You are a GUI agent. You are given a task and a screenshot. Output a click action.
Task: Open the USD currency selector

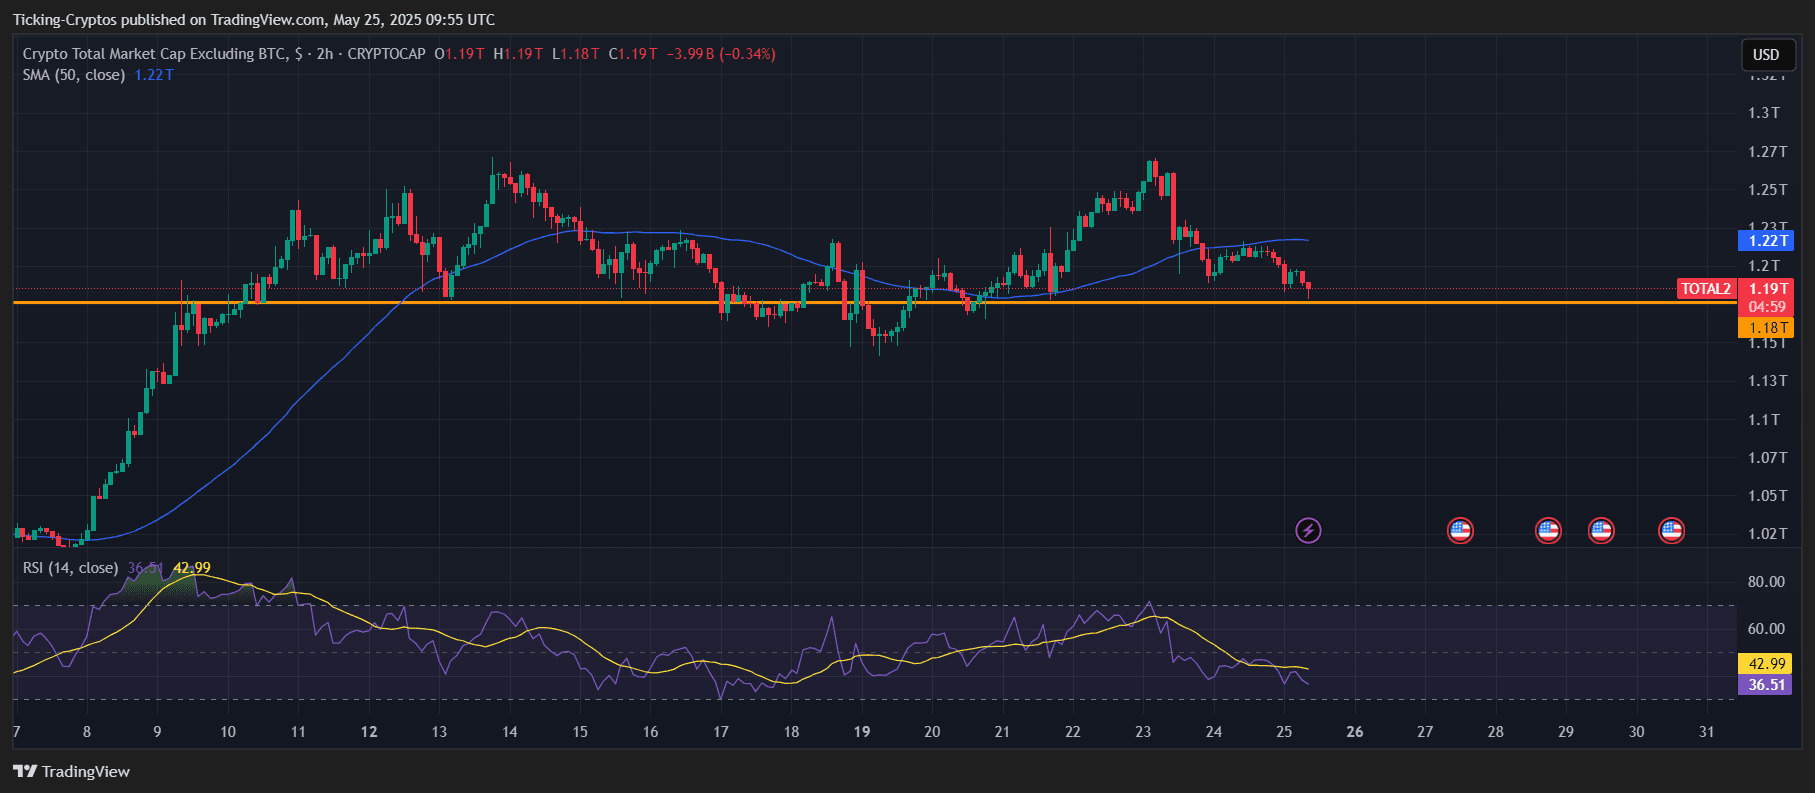tap(1766, 55)
